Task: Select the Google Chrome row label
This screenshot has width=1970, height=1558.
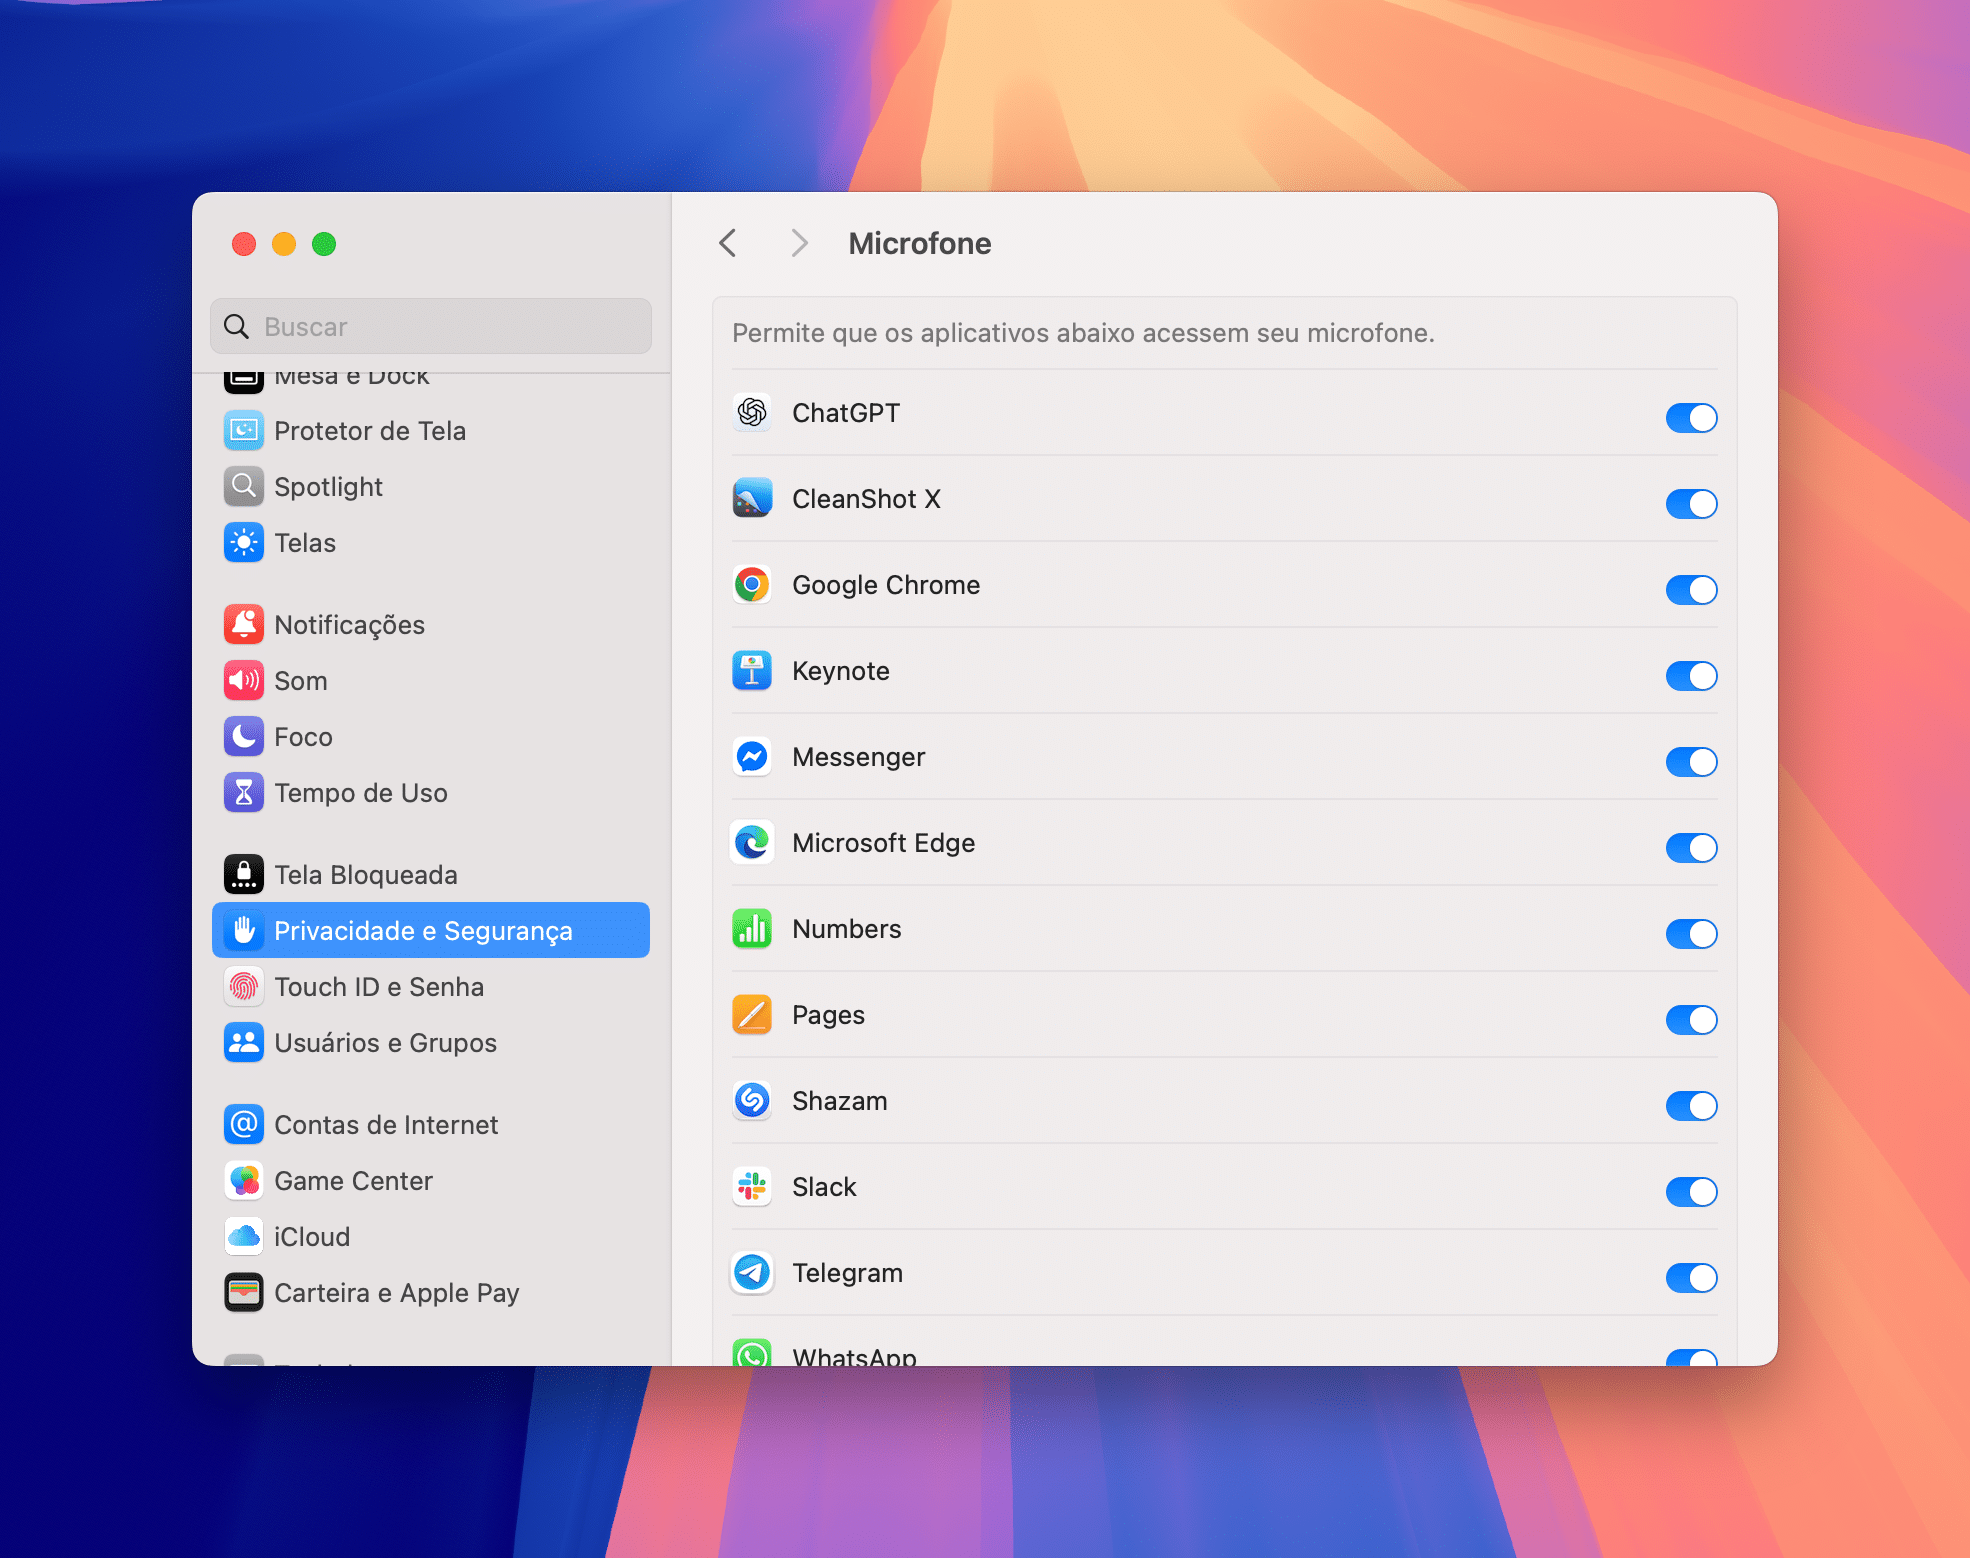Action: [x=886, y=585]
